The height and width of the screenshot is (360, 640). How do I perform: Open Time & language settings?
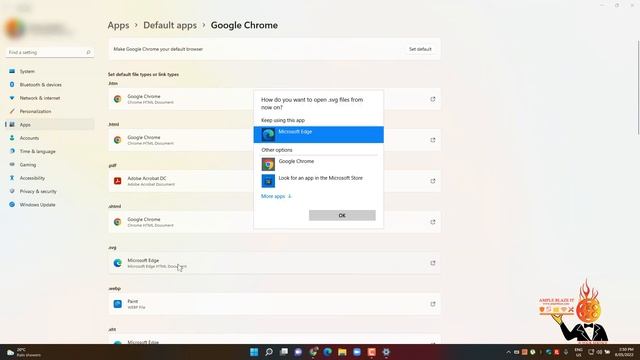tap(49, 151)
